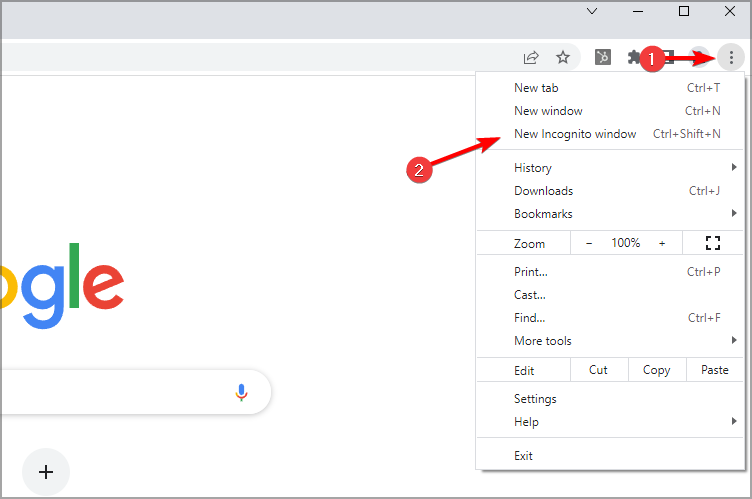Bookmark this tab with the star icon
Screen dimensions: 752x499
[x=563, y=58]
